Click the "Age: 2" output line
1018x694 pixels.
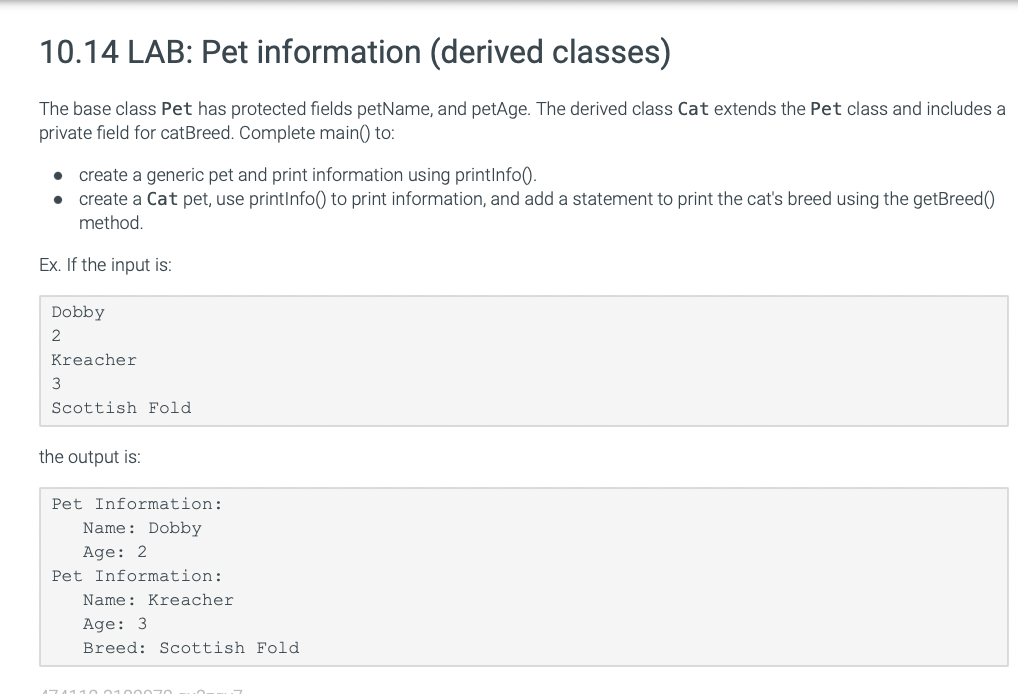(x=115, y=552)
